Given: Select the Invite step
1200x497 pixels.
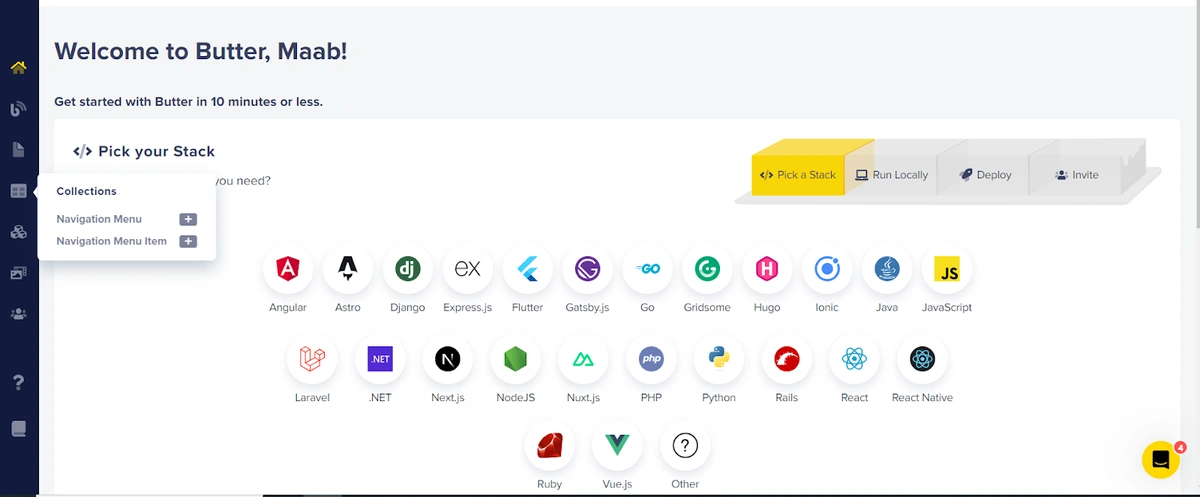Looking at the screenshot, I should [x=1076, y=175].
